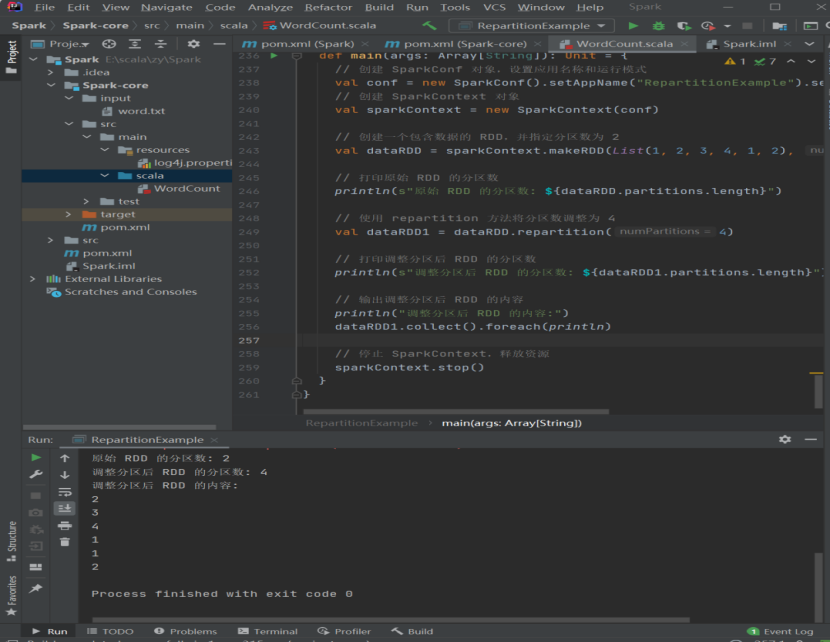
Task: Rerun program in Run panel
Action: pos(36,457)
